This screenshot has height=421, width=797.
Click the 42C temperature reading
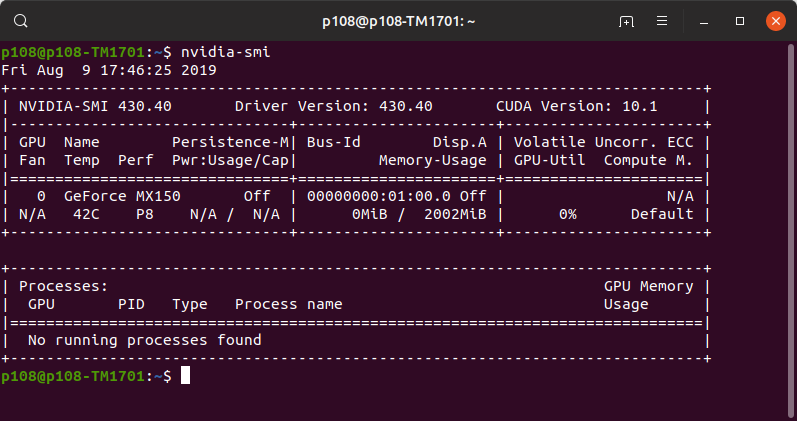click(x=86, y=214)
